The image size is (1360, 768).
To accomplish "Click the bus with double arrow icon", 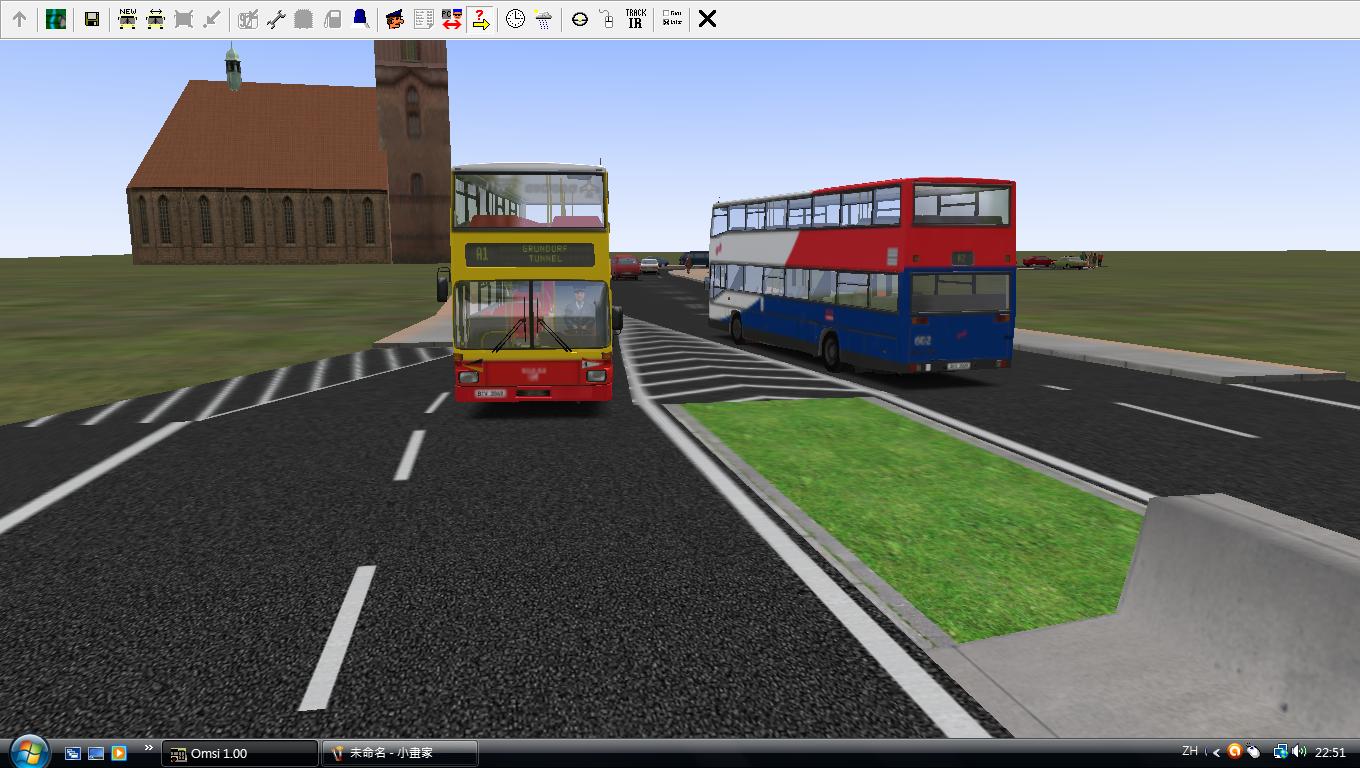I will [155, 19].
